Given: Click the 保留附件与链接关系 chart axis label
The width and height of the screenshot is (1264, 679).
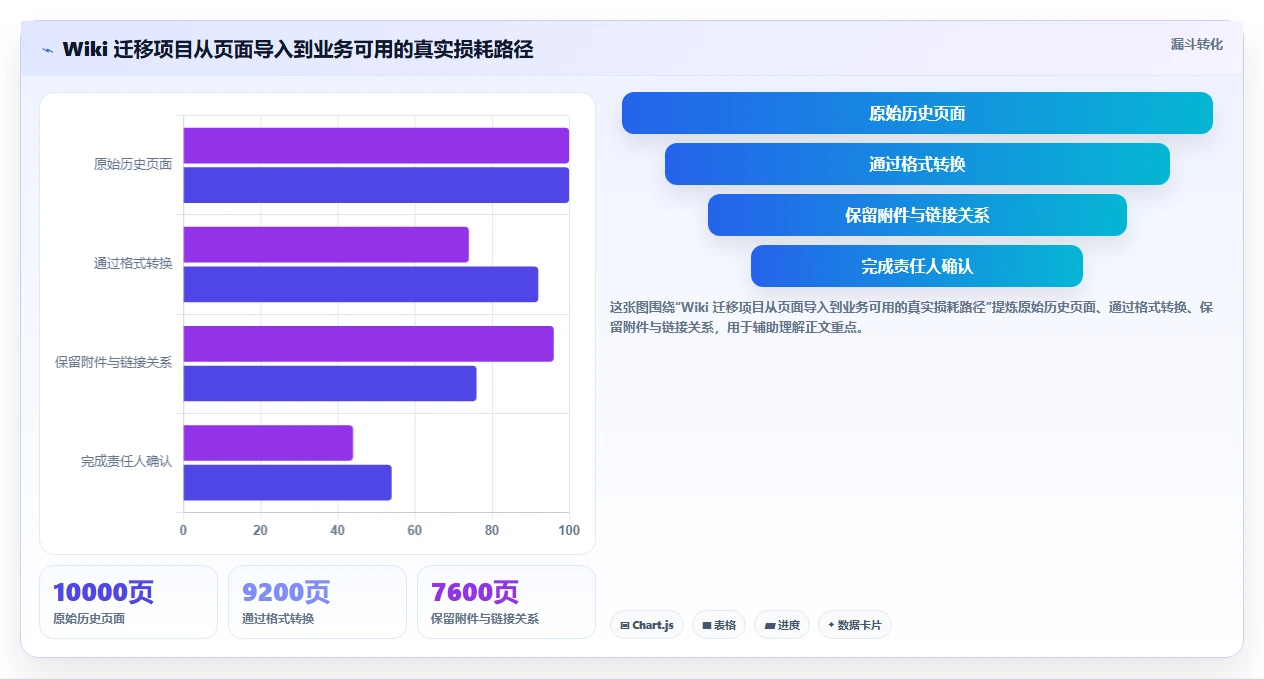Looking at the screenshot, I should [x=113, y=363].
